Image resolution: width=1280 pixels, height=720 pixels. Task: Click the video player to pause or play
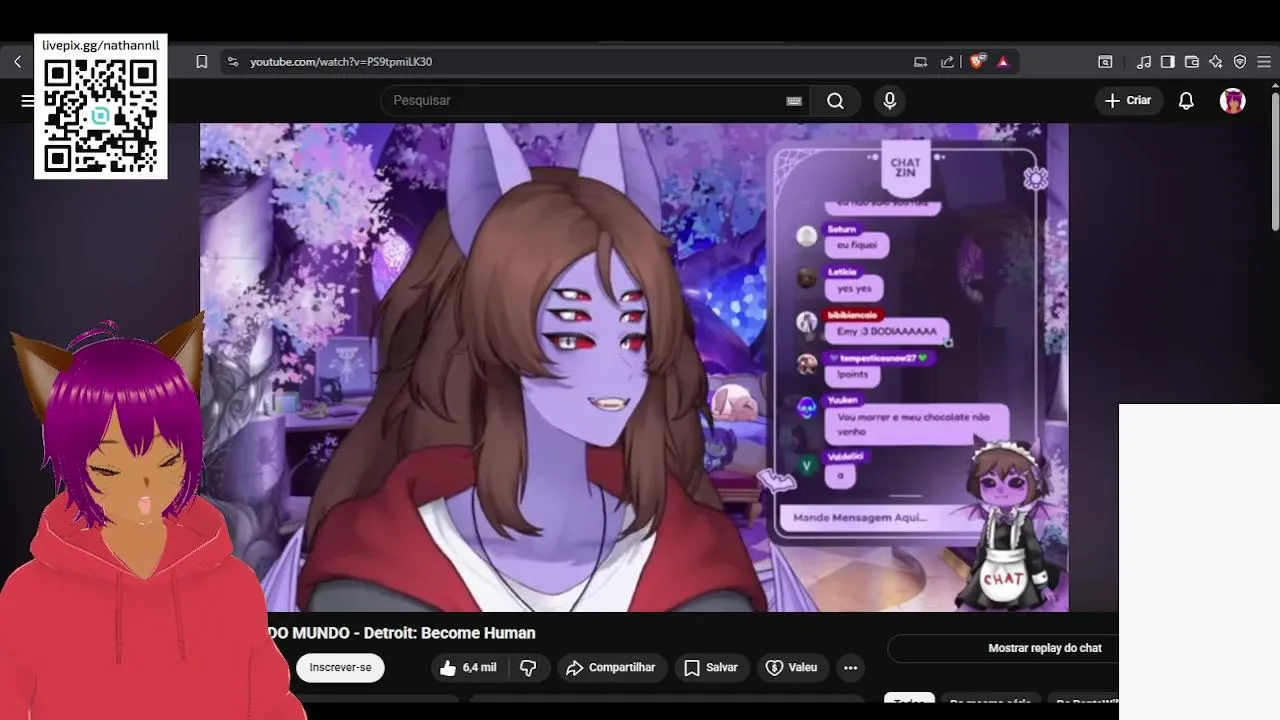click(634, 367)
